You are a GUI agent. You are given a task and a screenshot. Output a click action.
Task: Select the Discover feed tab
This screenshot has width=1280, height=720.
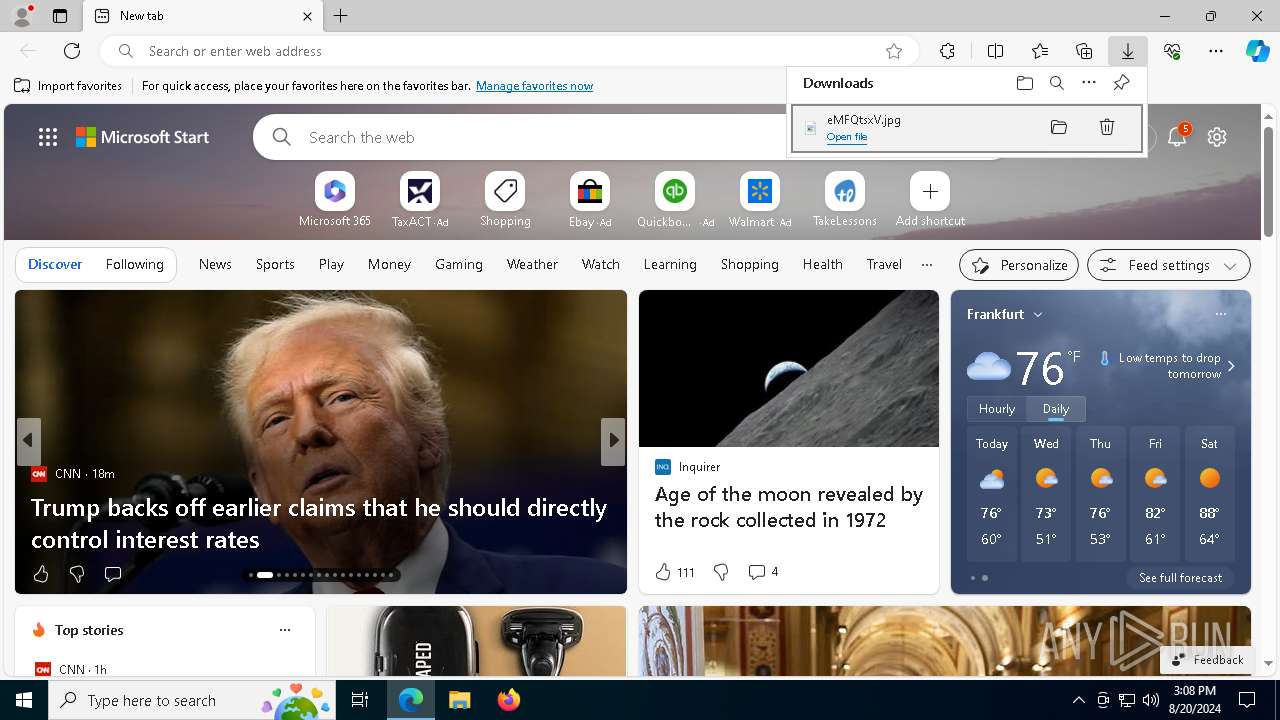click(x=55, y=264)
